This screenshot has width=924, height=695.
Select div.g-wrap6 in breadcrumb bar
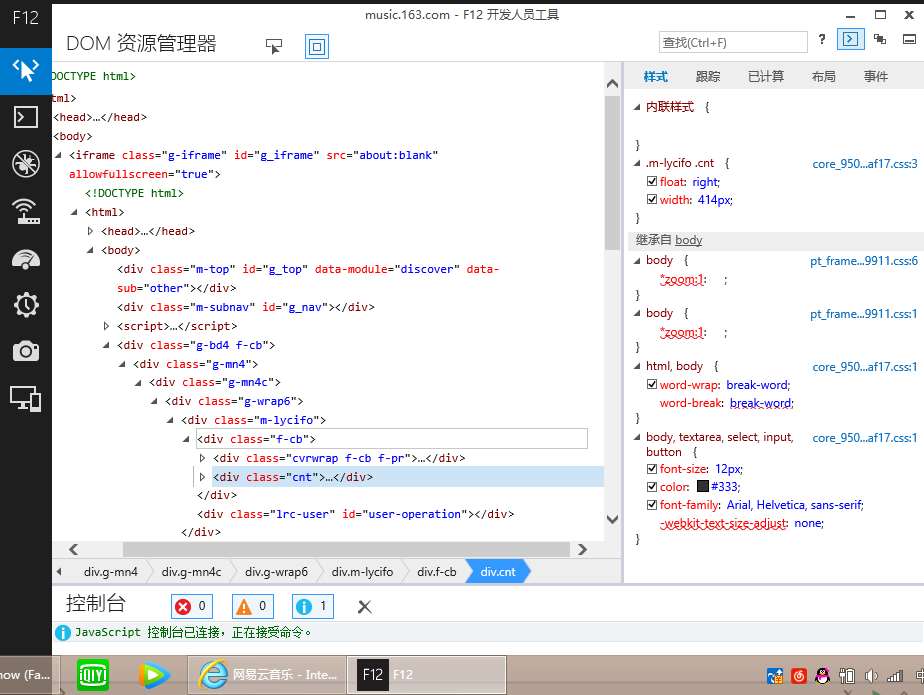pos(276,572)
